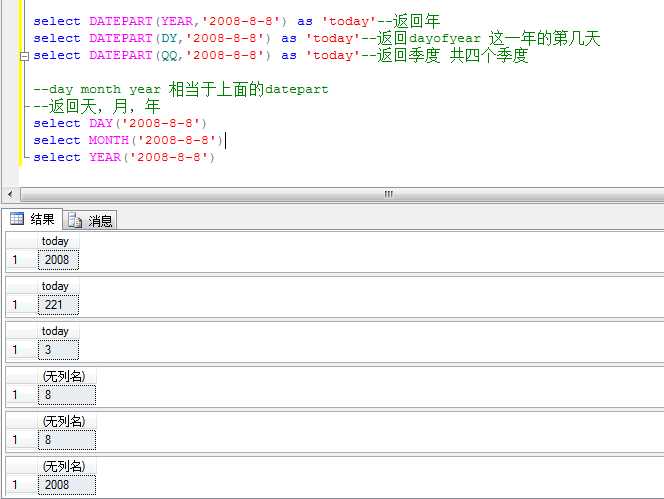Click the QQ argument in third select line
This screenshot has height=499, width=664.
(x=169, y=56)
